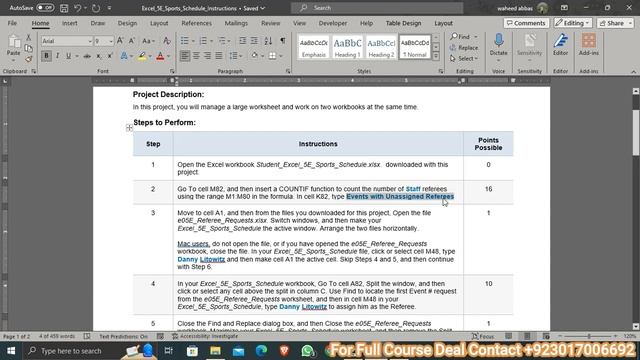Click the Save icon in title bar
The image size is (640, 360).
point(64,8)
